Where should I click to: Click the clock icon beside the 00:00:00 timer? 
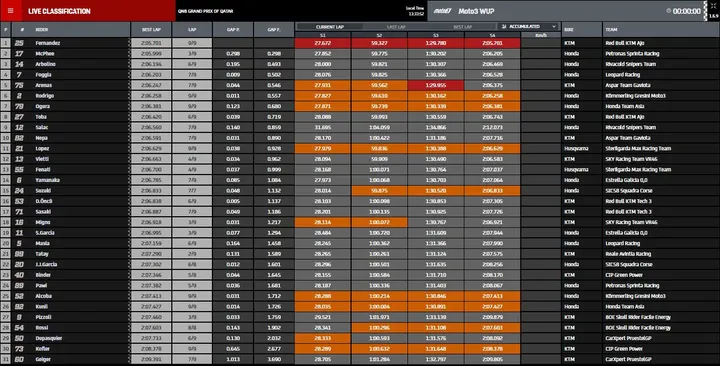(668, 11)
